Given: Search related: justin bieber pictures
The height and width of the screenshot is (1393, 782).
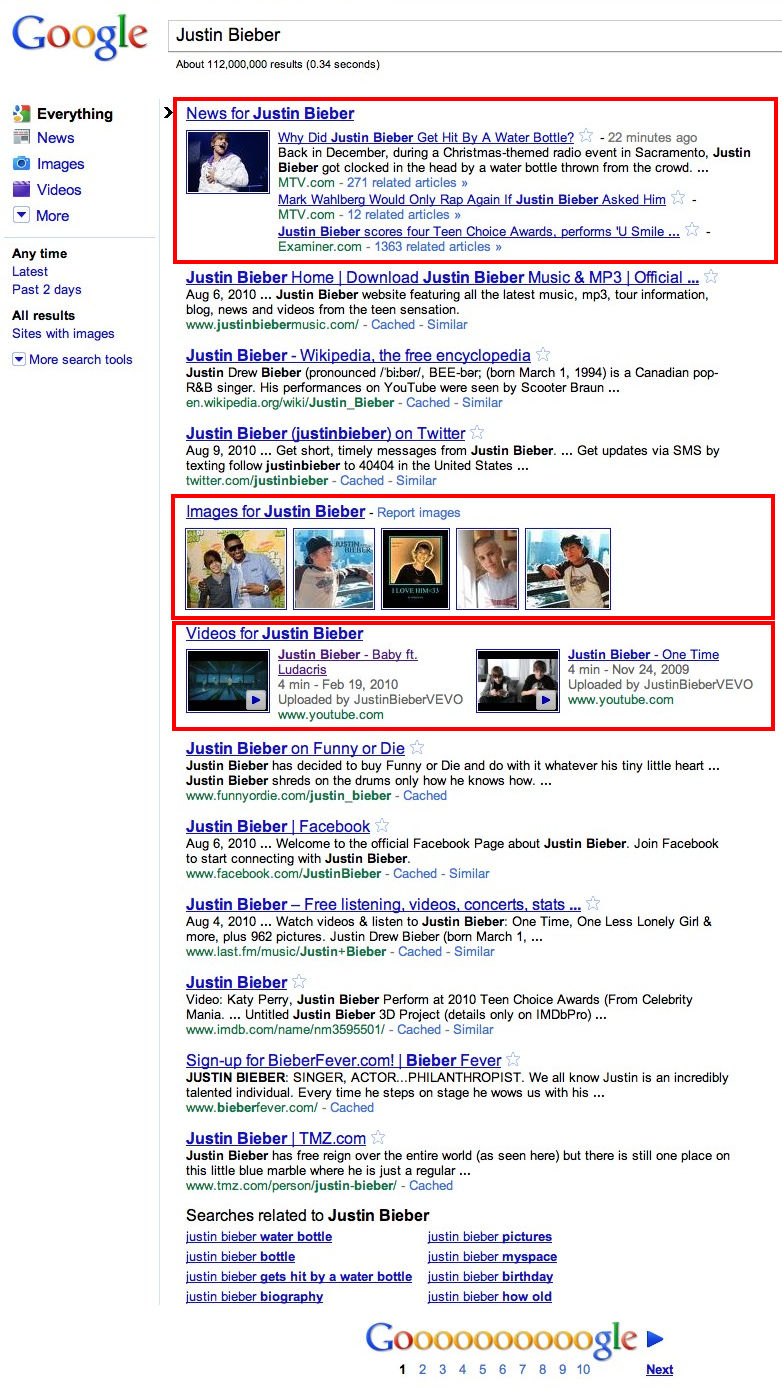Looking at the screenshot, I should pos(490,1236).
